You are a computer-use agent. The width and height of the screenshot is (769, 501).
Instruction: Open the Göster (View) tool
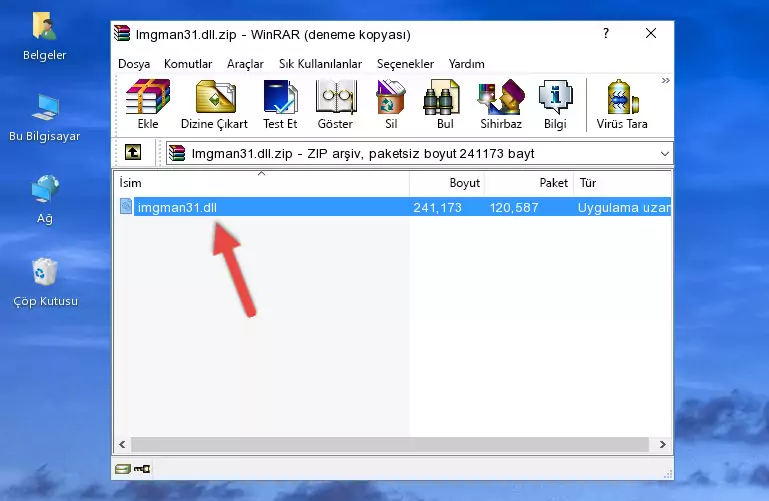point(335,104)
